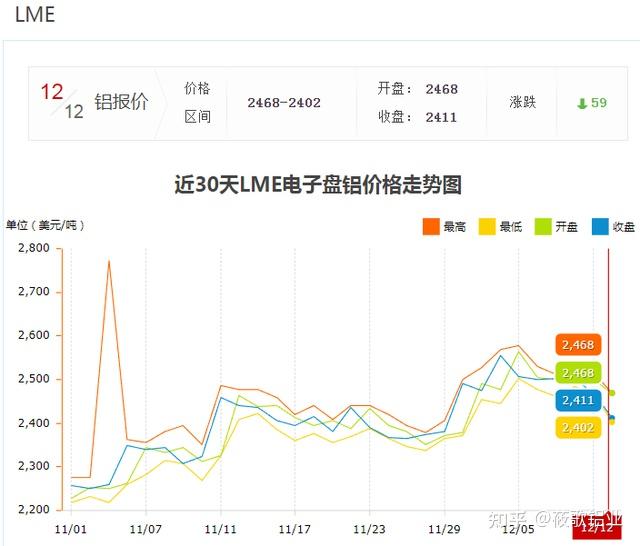The height and width of the screenshot is (546, 640).
Task: Select the yellow 2,402 tooltip badge
Action: pyautogui.click(x=578, y=428)
